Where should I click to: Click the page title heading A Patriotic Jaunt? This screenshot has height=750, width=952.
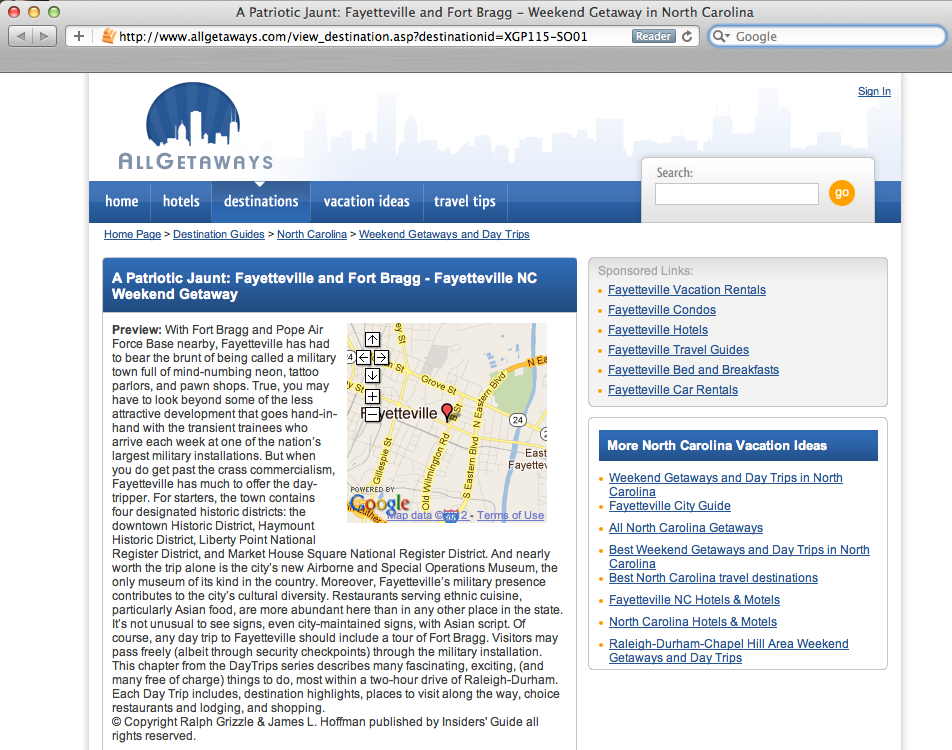click(324, 286)
